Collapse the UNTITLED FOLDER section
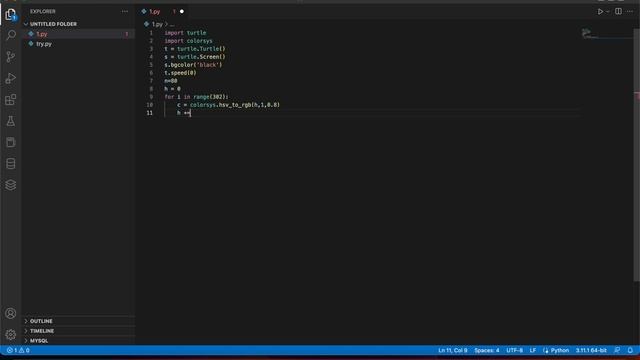The image size is (640, 360). 53,24
